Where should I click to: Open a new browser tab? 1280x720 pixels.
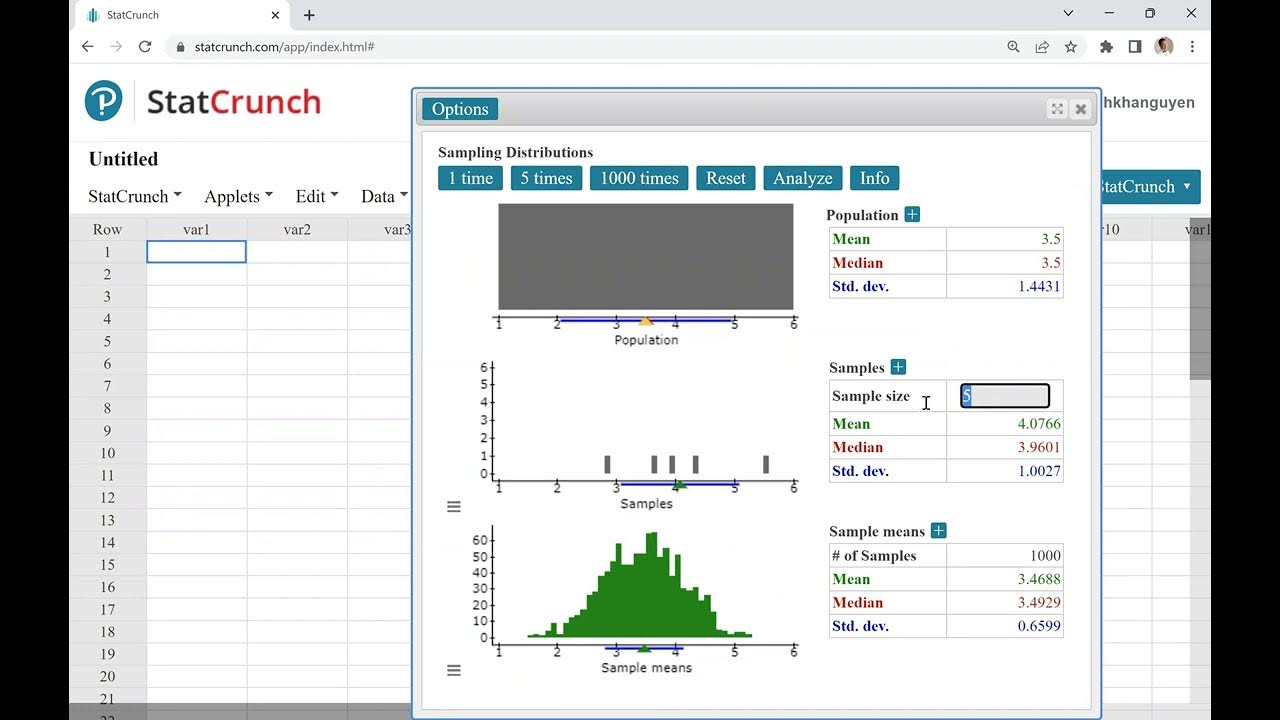(309, 15)
